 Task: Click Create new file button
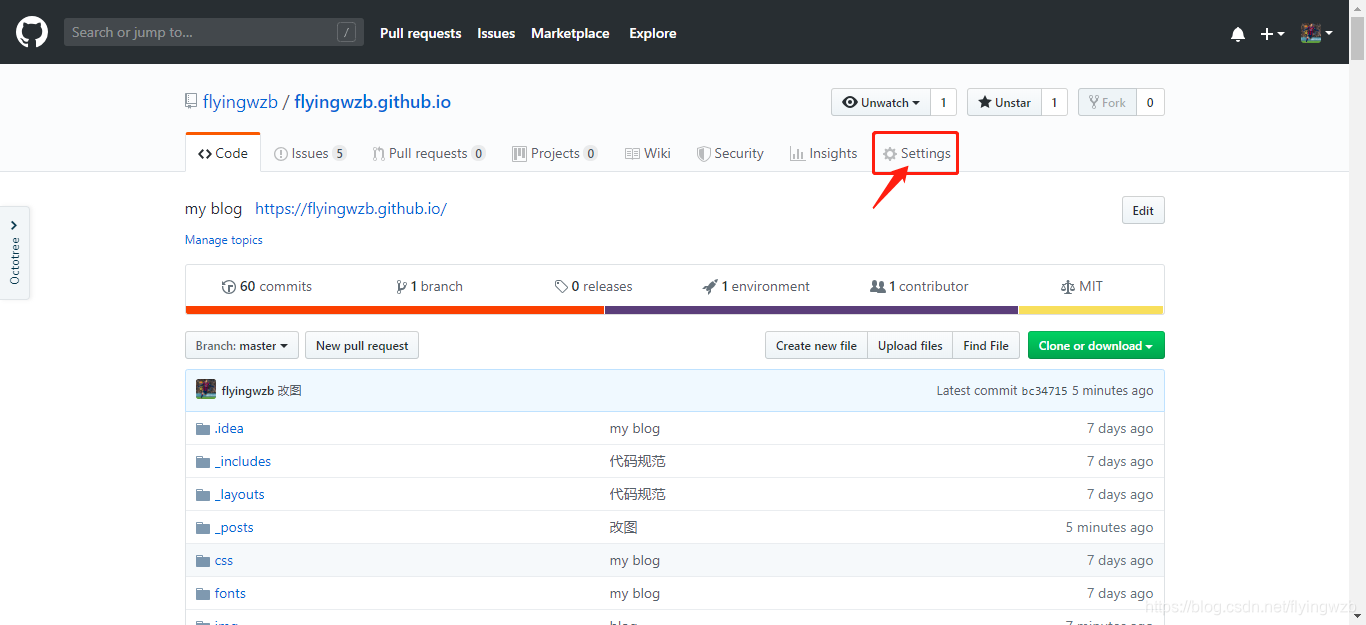pos(816,345)
